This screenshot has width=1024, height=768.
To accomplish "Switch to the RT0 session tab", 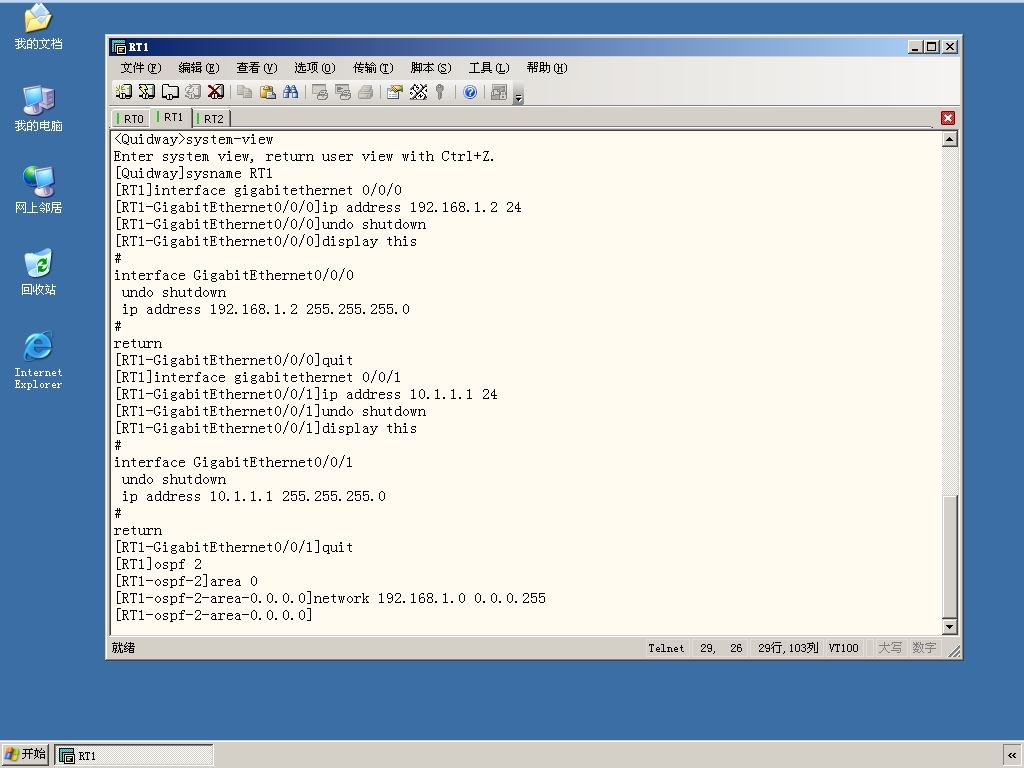I will tap(131, 119).
